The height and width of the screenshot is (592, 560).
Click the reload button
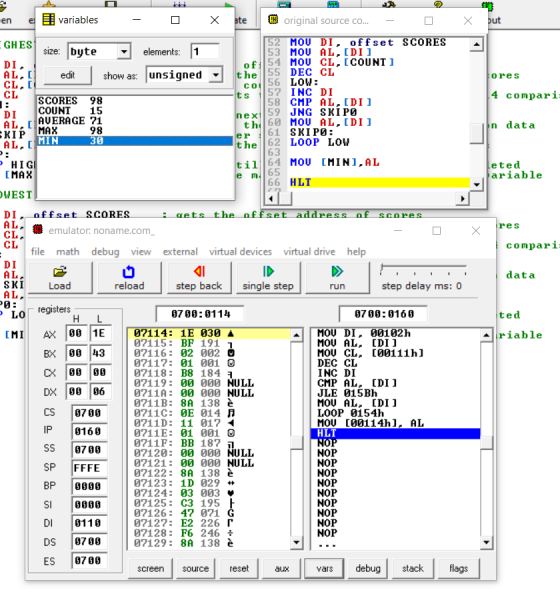[x=129, y=278]
